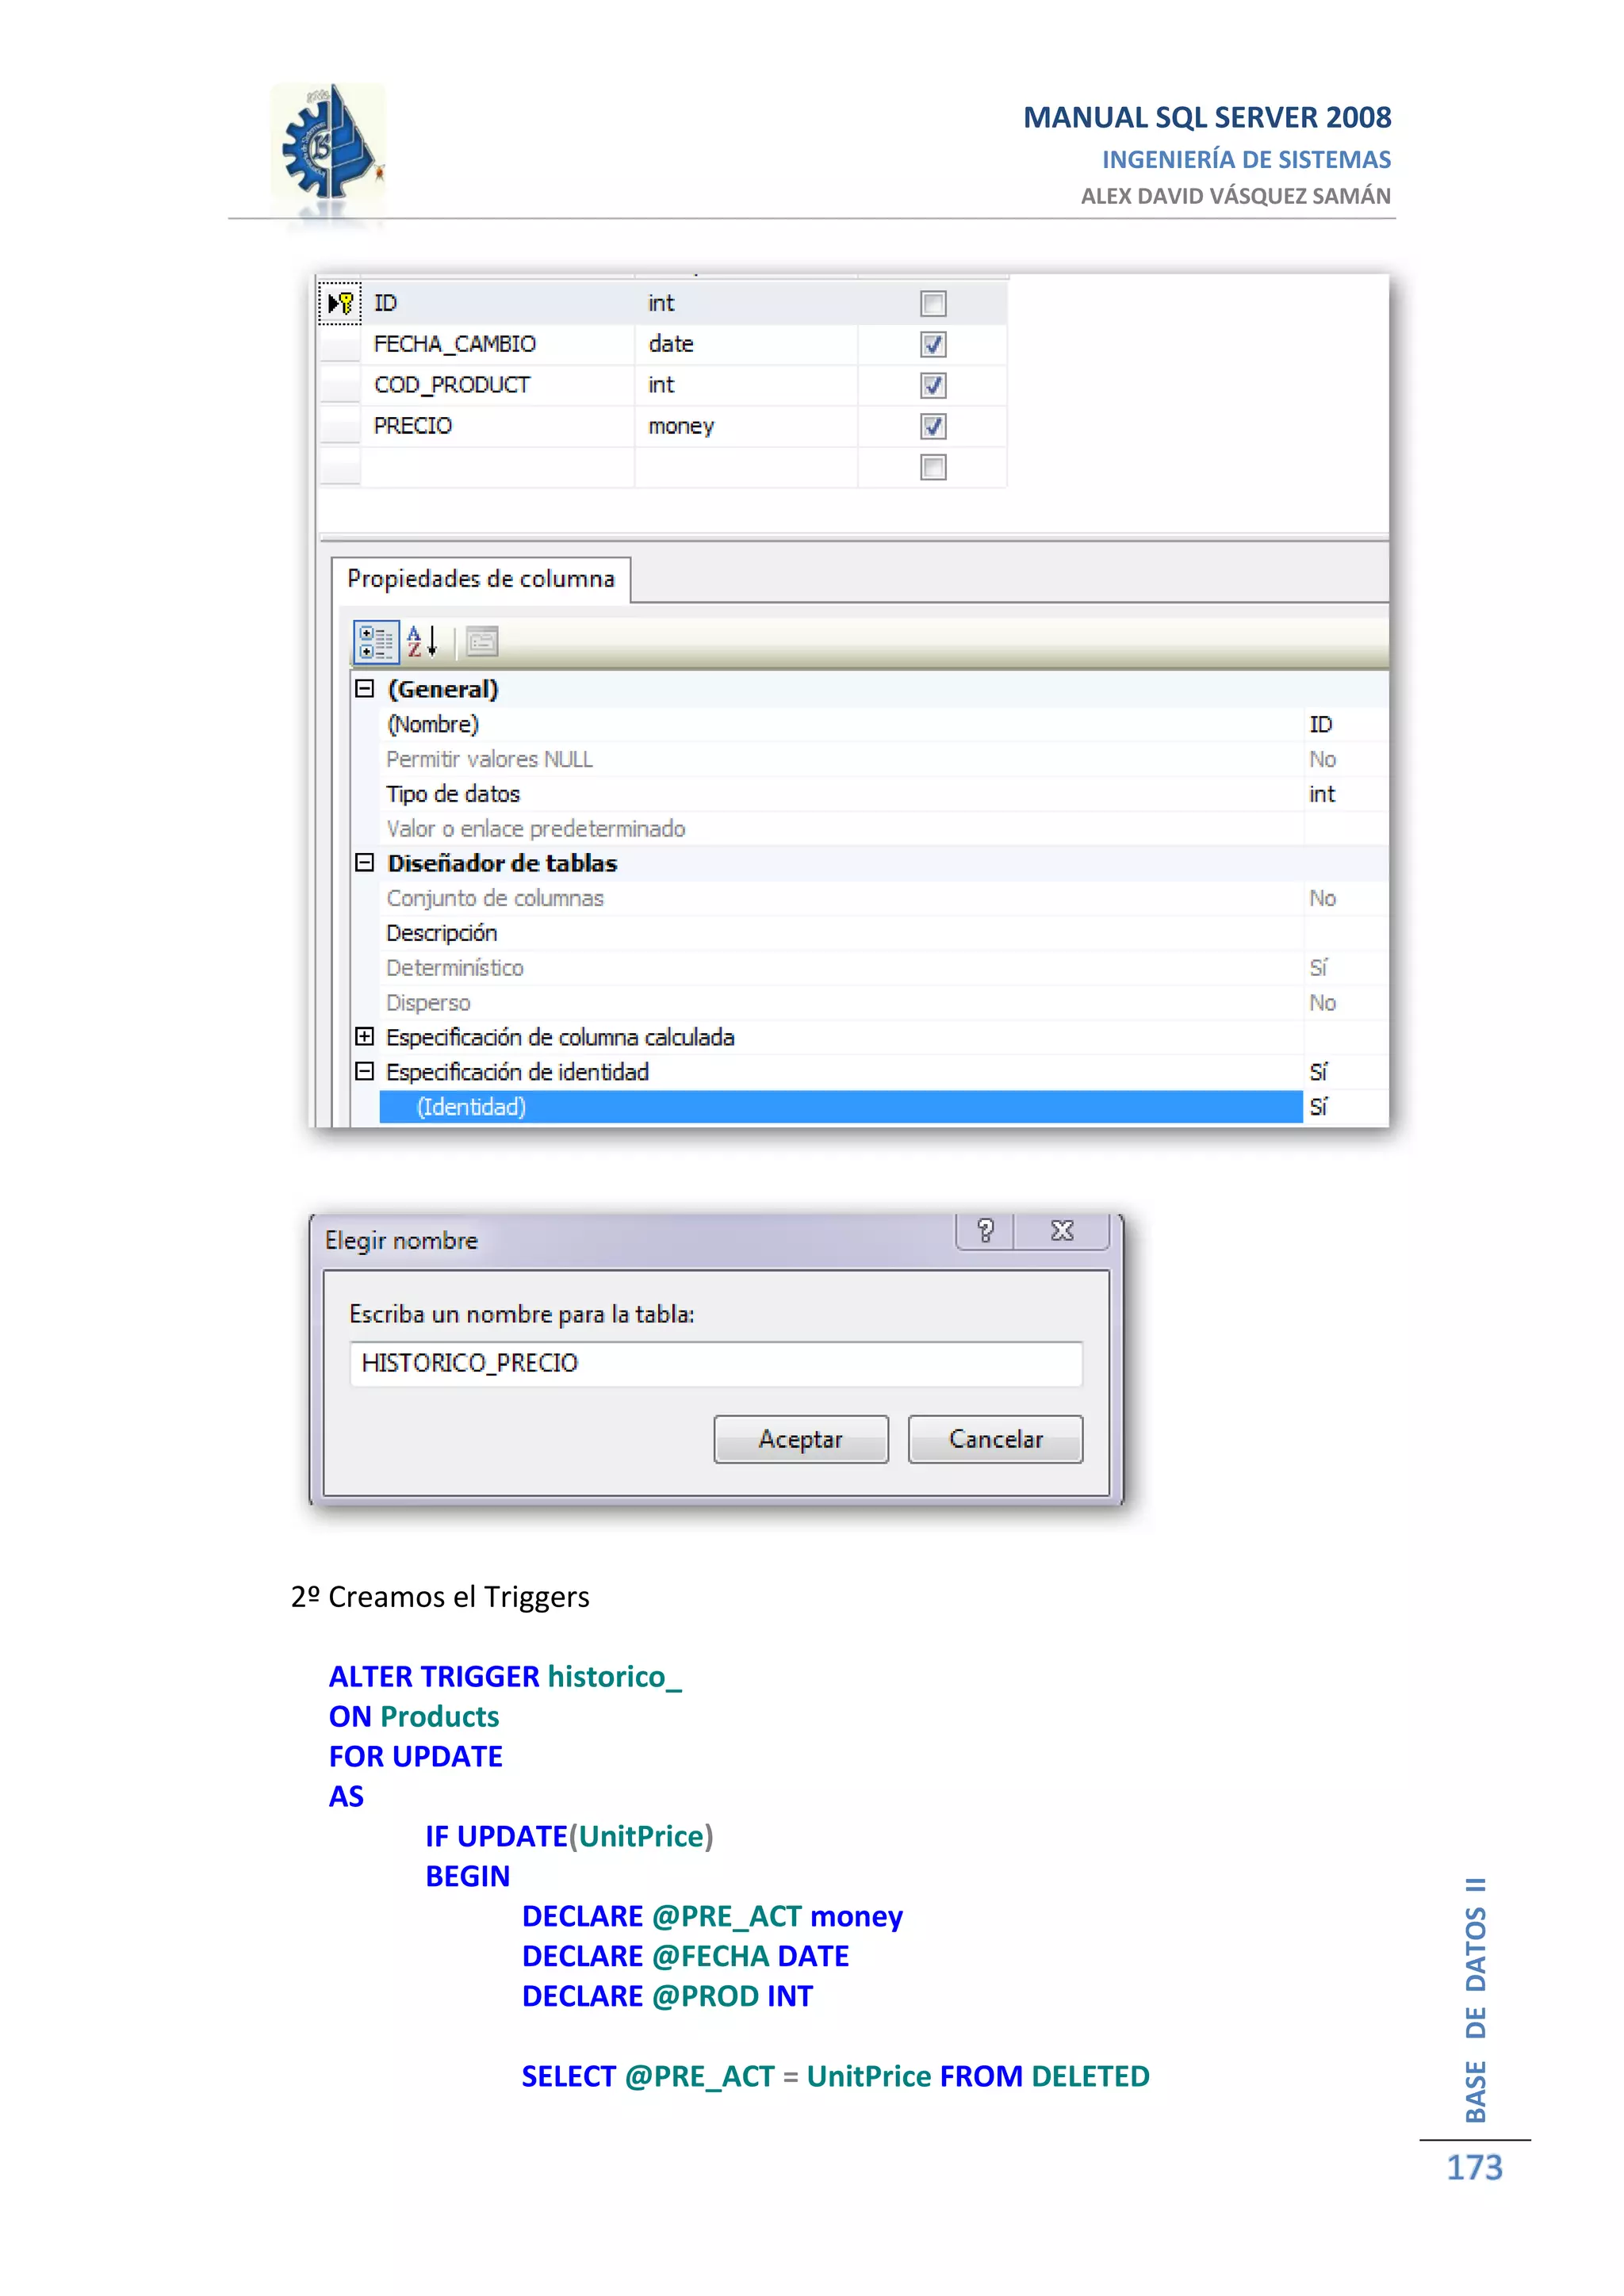This screenshot has width=1624, height=2296.
Task: Click int data type of ID row
Action: [746, 303]
